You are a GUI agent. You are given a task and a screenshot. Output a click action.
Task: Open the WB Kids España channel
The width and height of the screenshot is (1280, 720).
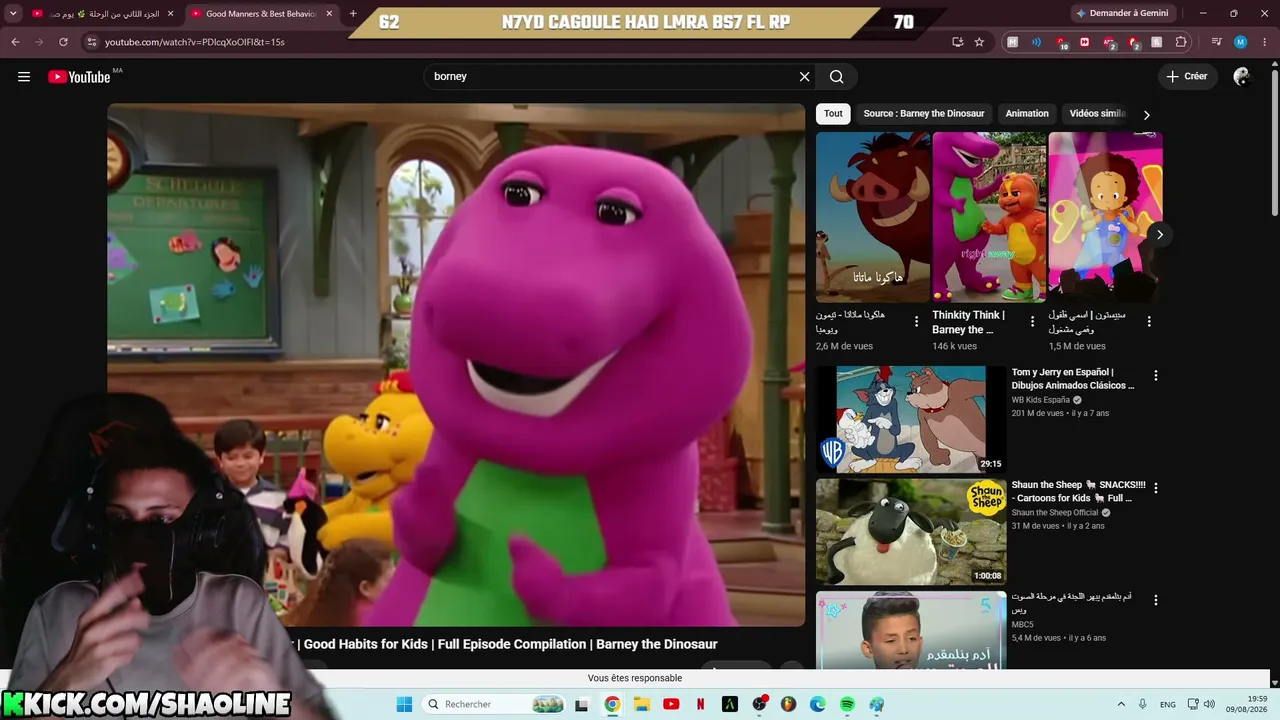point(1041,400)
